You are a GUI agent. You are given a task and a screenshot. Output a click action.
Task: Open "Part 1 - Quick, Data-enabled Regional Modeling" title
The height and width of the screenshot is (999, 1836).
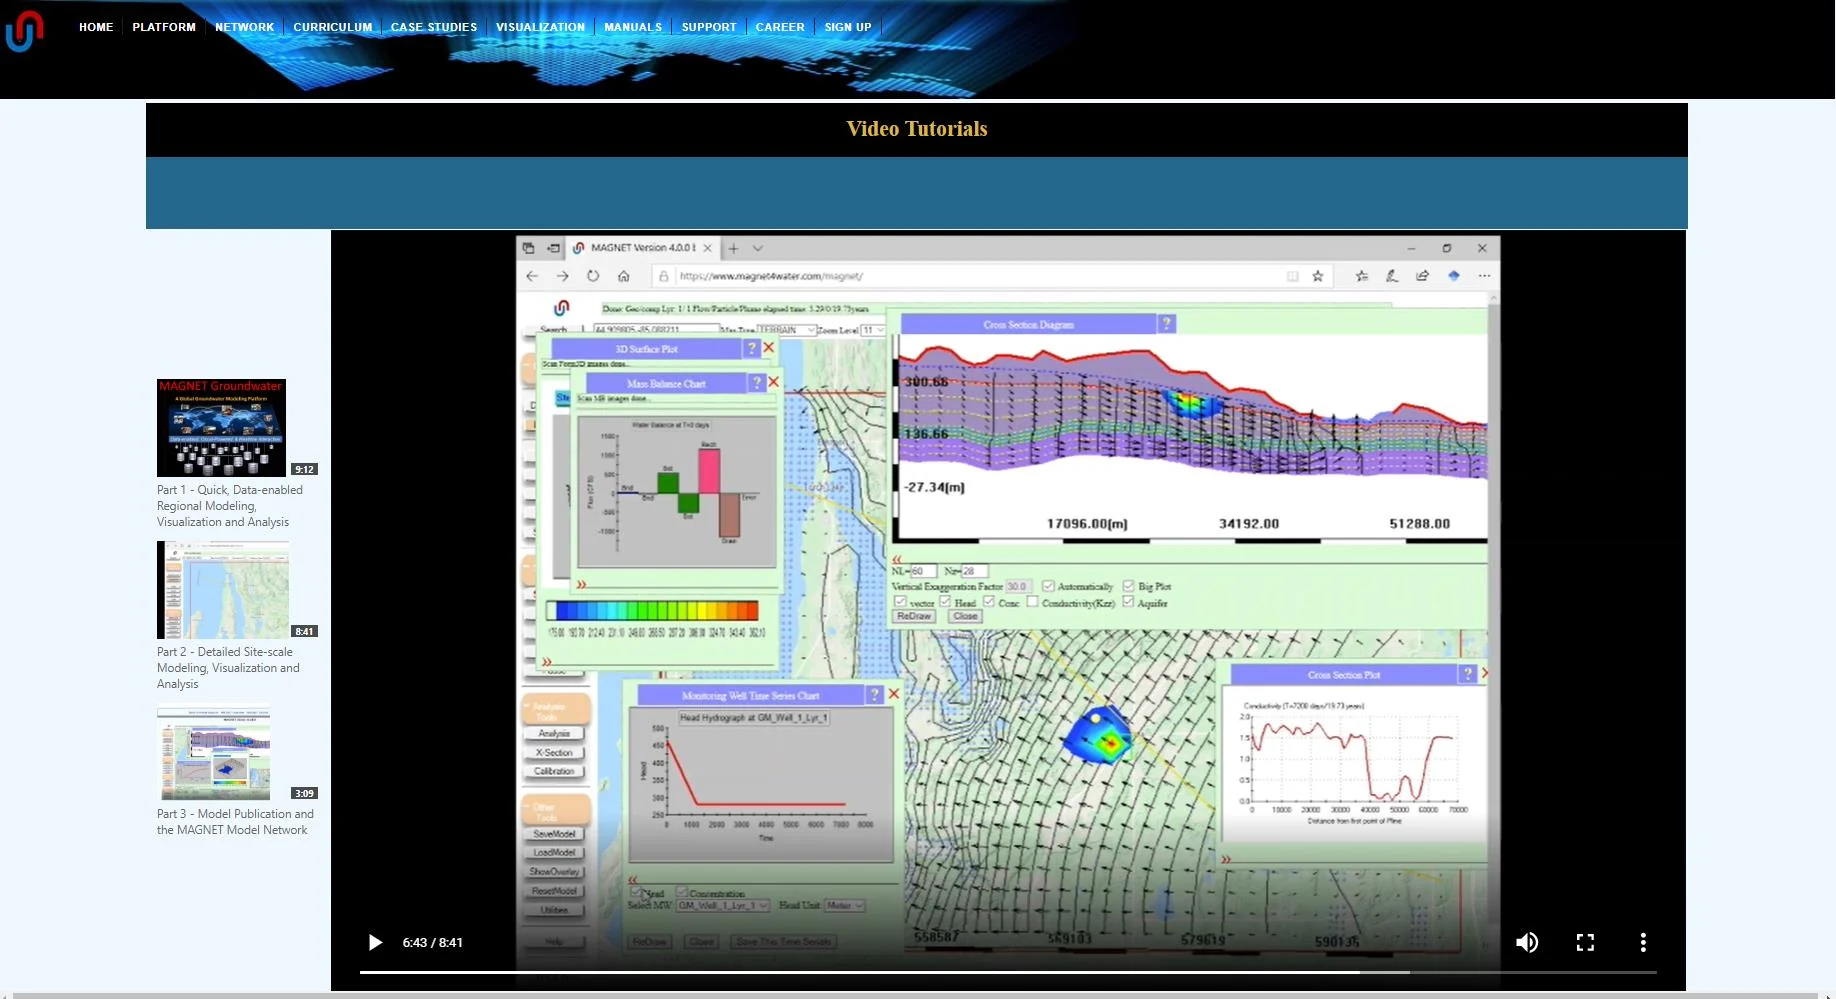pos(230,506)
